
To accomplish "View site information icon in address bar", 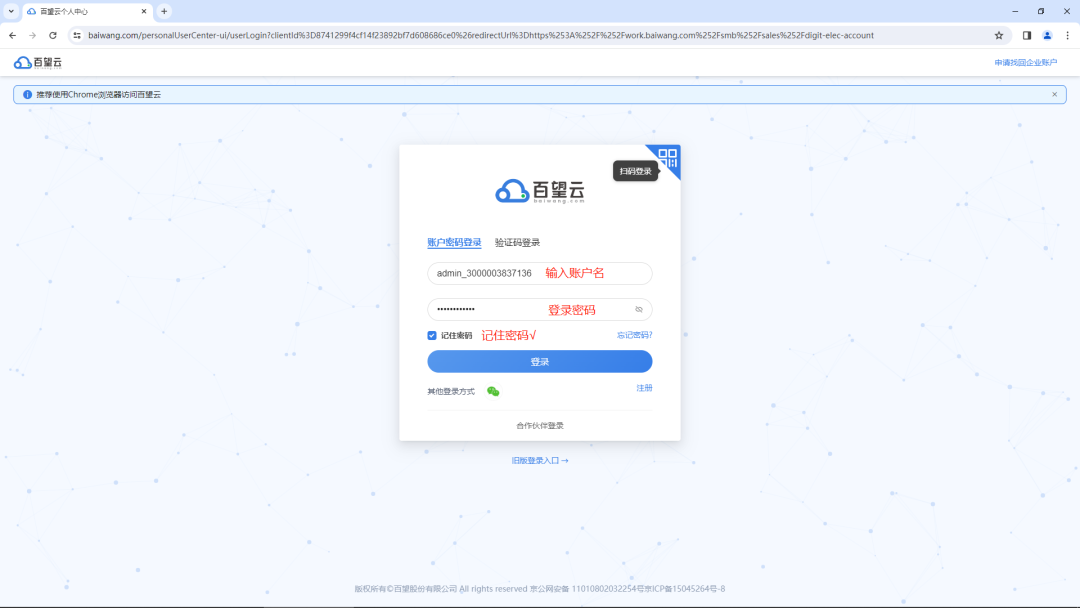I will pyautogui.click(x=77, y=35).
